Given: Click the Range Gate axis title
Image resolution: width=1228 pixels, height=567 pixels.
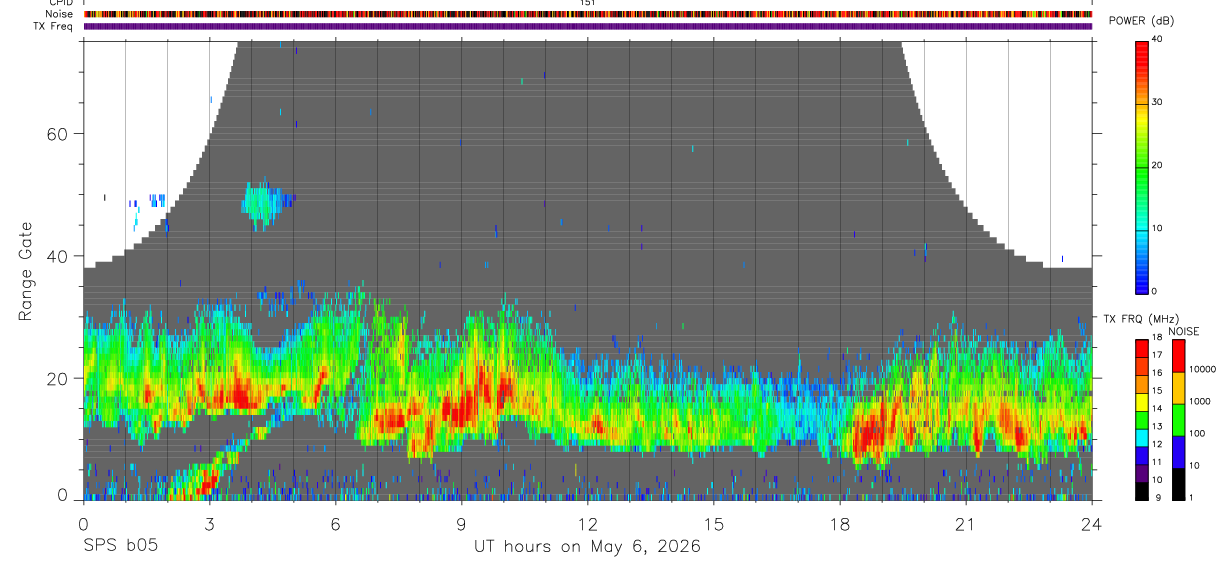Looking at the screenshot, I should (x=25, y=271).
